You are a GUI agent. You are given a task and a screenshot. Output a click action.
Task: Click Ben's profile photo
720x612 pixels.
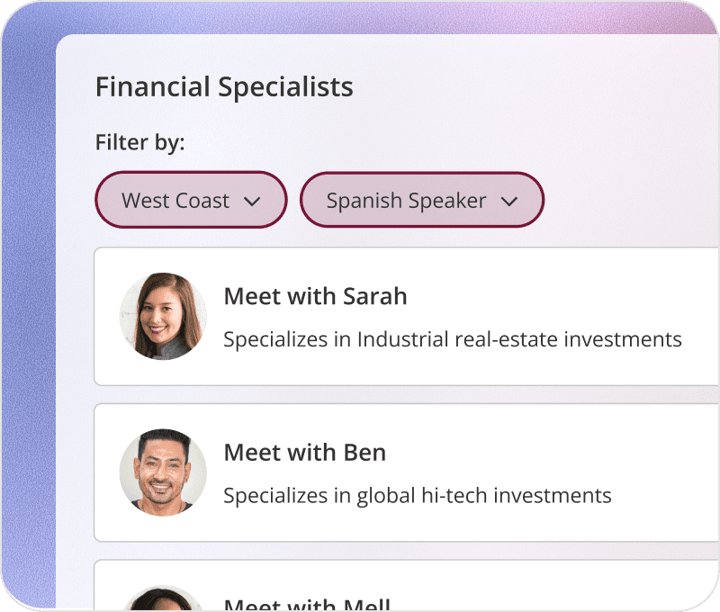(163, 472)
